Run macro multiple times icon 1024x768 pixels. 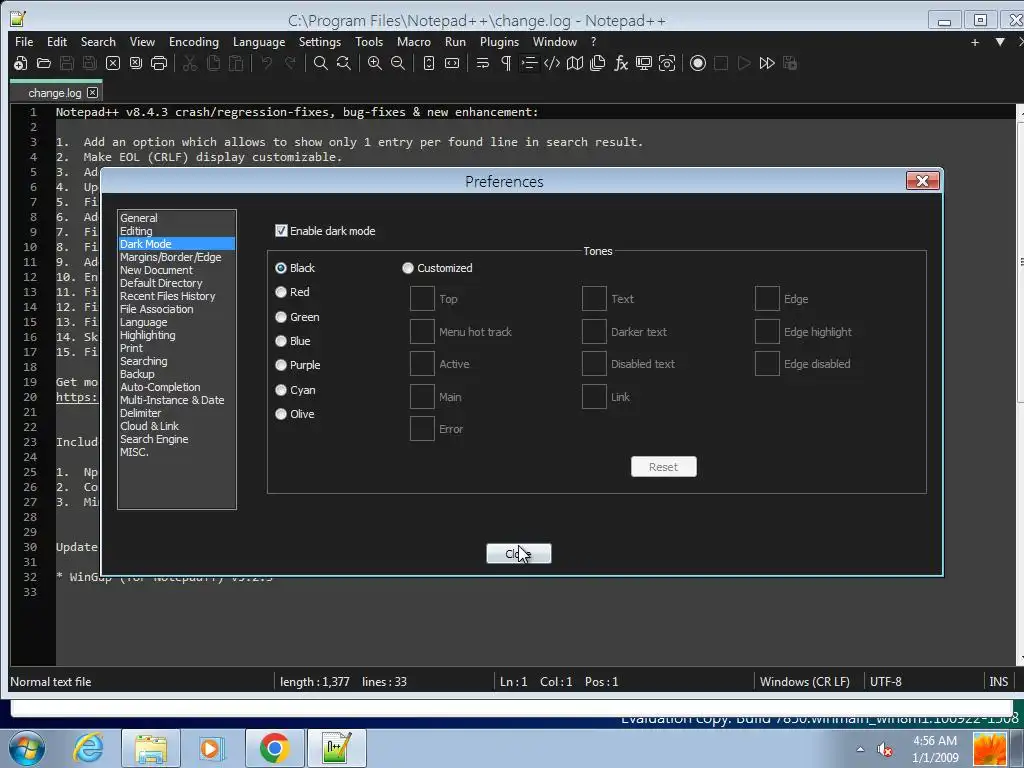coord(767,63)
